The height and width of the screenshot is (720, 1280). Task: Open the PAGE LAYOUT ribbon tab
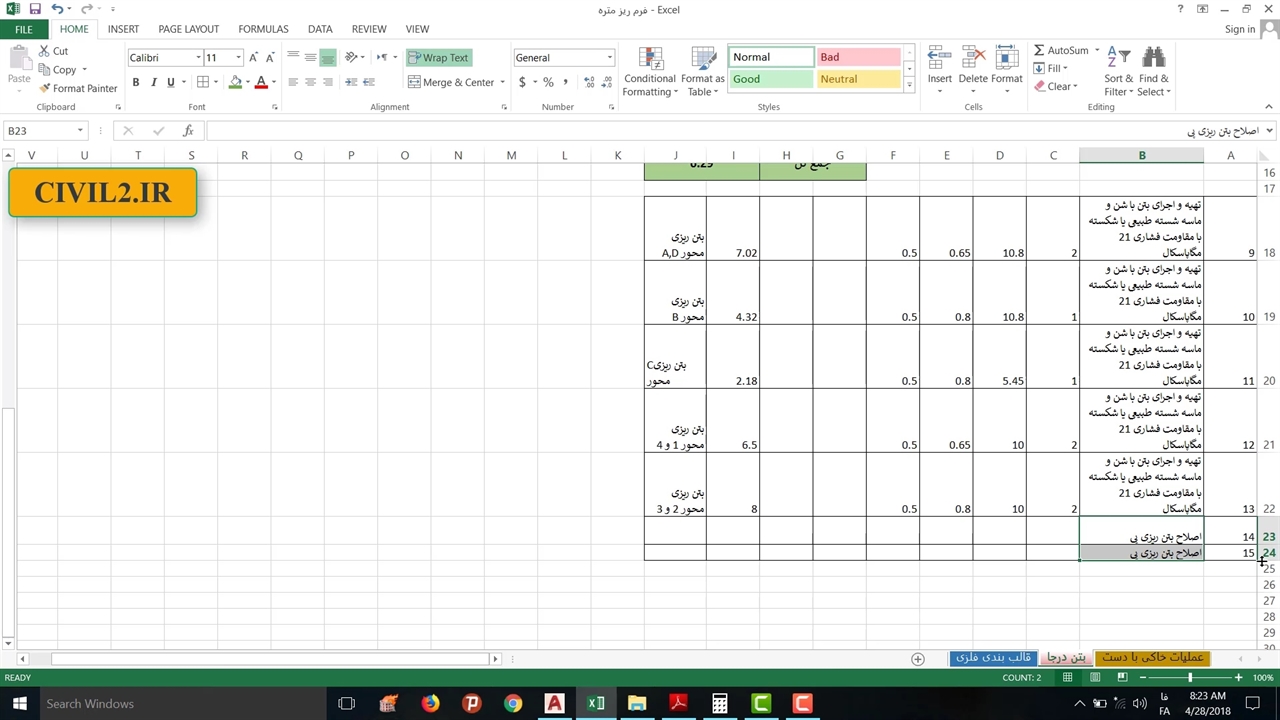188,29
